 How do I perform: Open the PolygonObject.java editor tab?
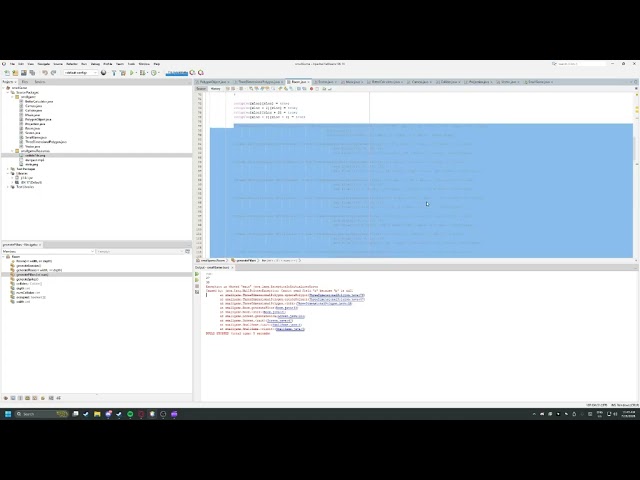[x=214, y=82]
